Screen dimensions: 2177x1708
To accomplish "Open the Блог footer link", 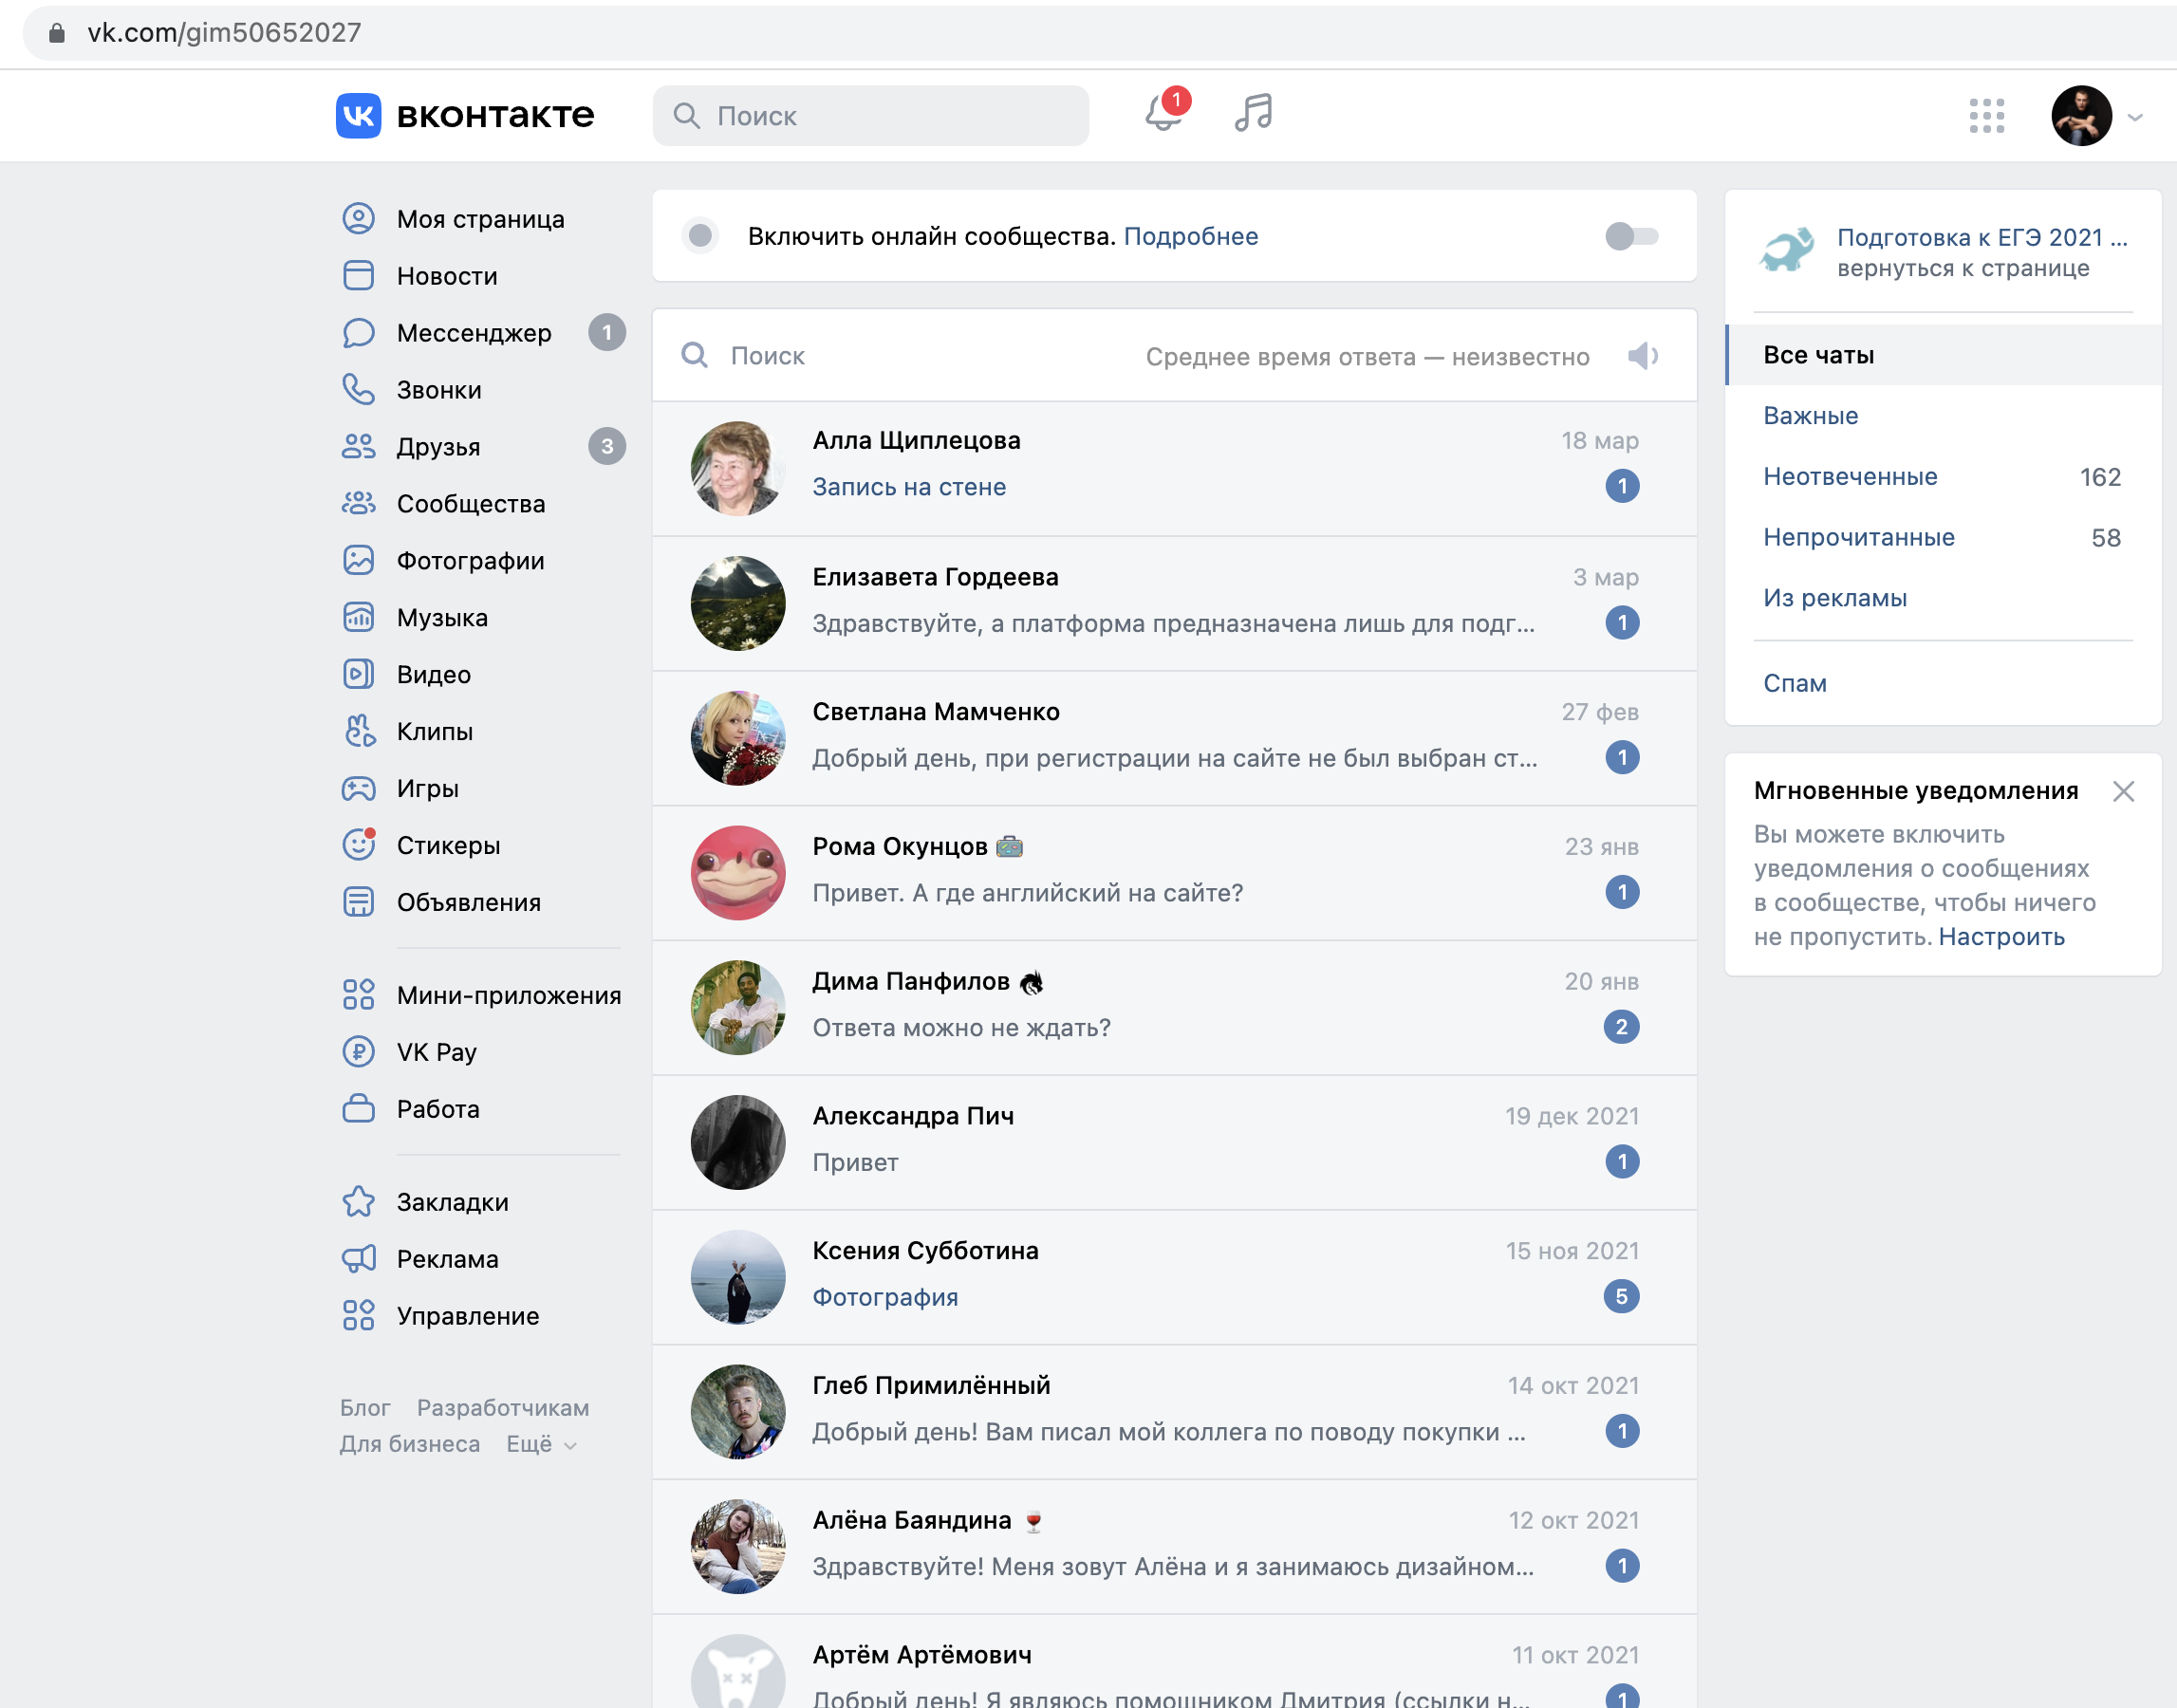I will (364, 1408).
